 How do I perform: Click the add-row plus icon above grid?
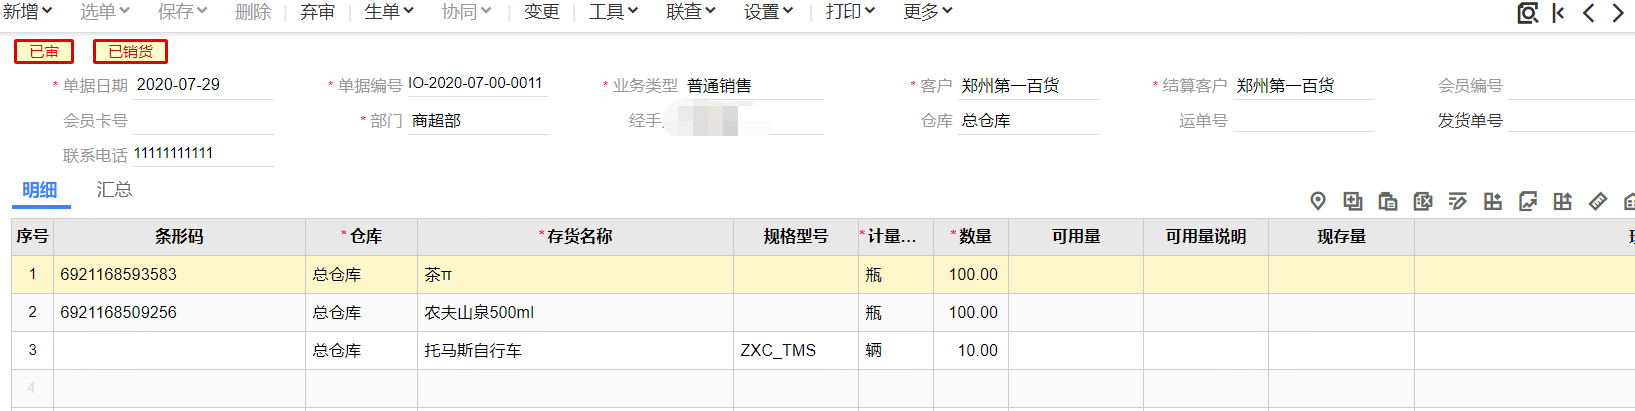point(1353,201)
